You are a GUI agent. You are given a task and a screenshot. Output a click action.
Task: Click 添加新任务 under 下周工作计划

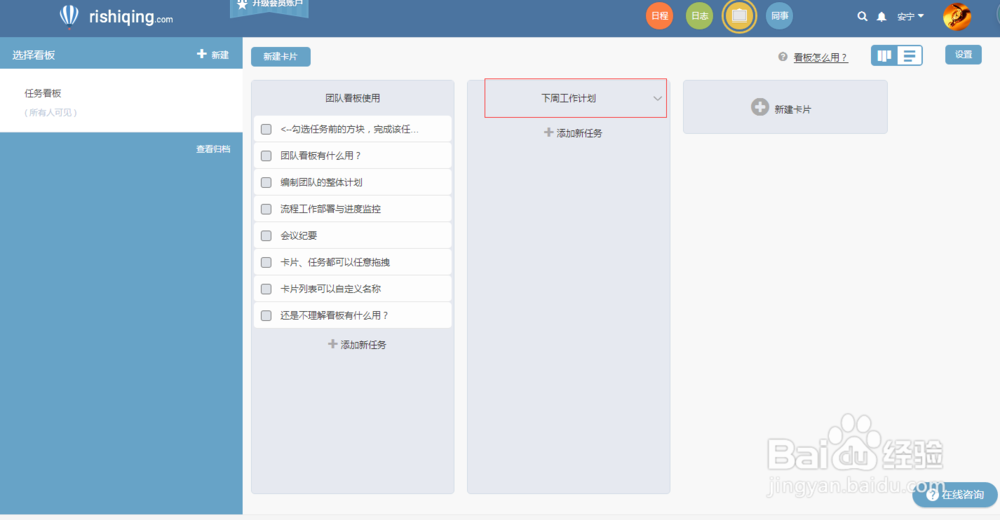[573, 133]
